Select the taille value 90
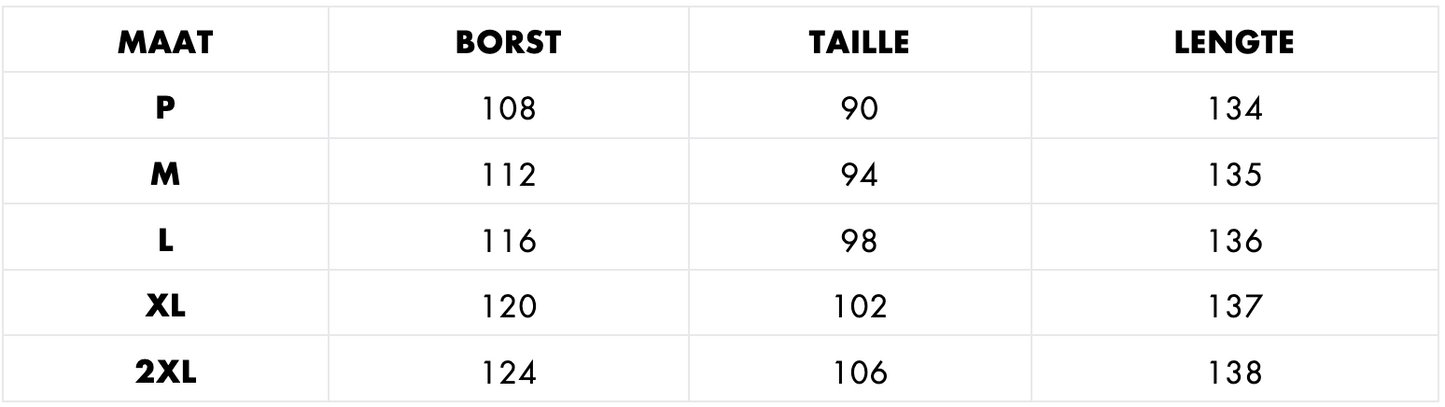Screen dimensions: 1445x407 (859, 108)
